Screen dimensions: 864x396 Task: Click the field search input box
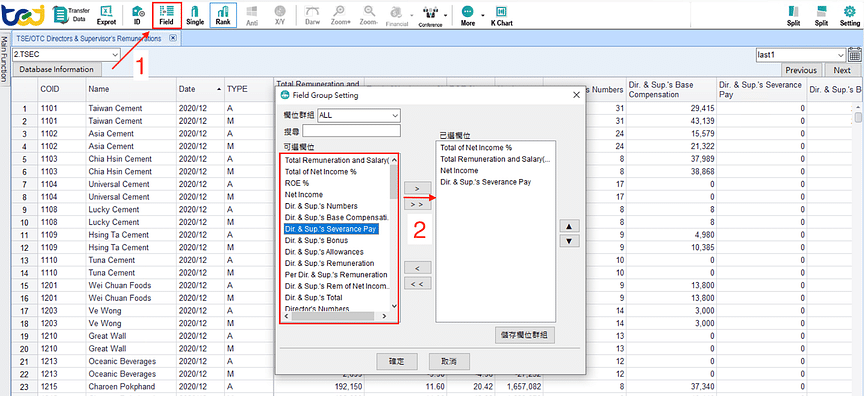352,131
